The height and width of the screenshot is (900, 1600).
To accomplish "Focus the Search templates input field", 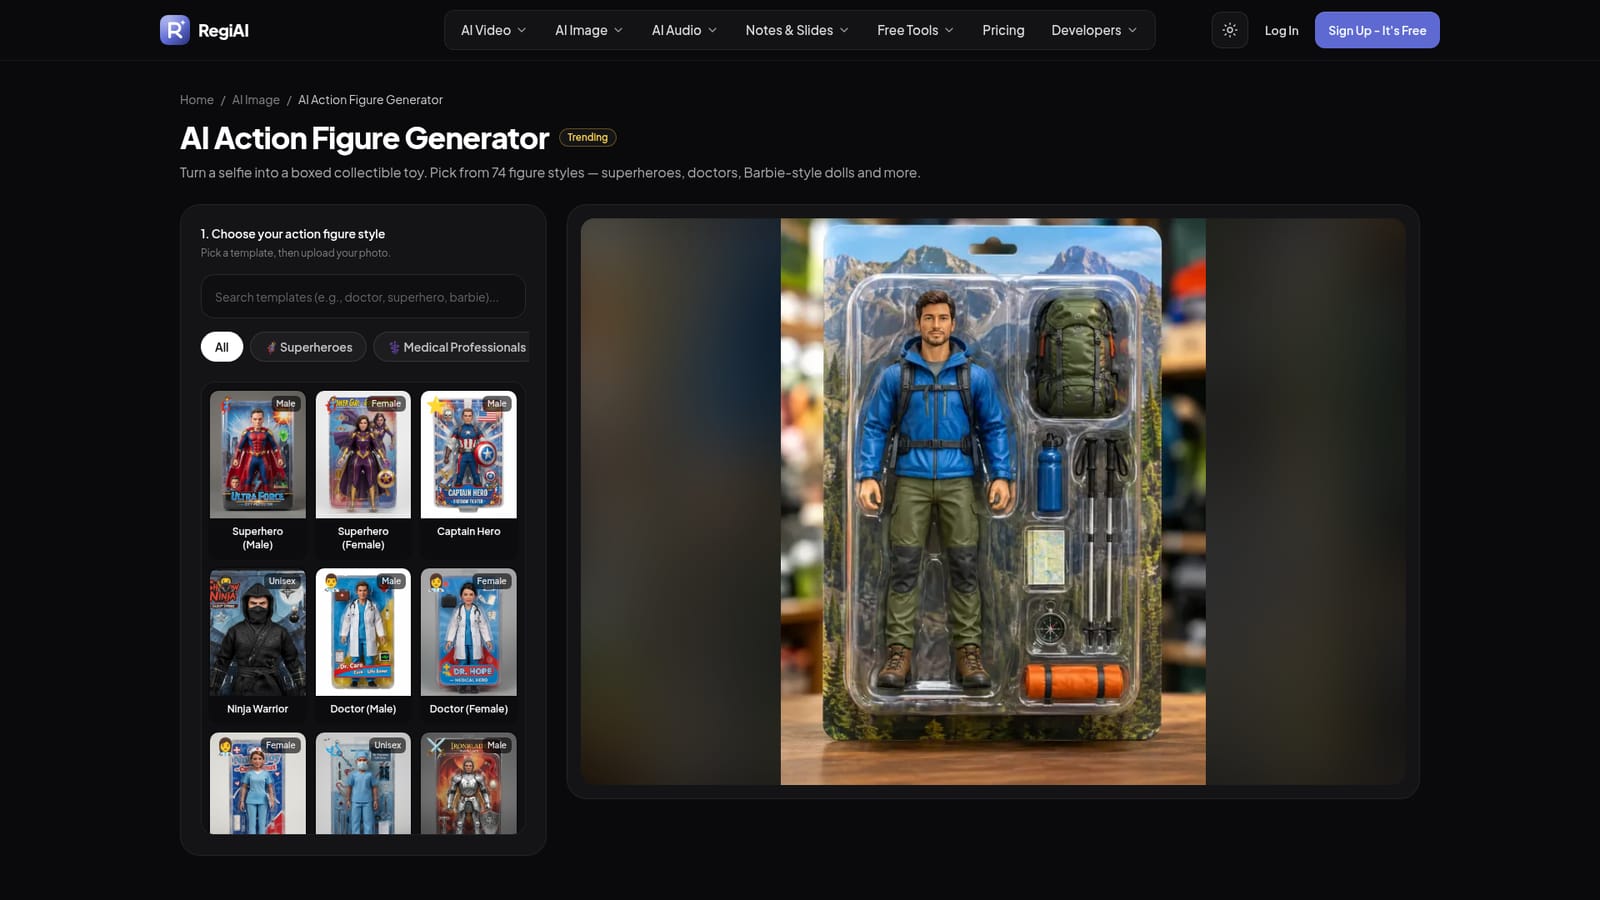I will coord(363,297).
